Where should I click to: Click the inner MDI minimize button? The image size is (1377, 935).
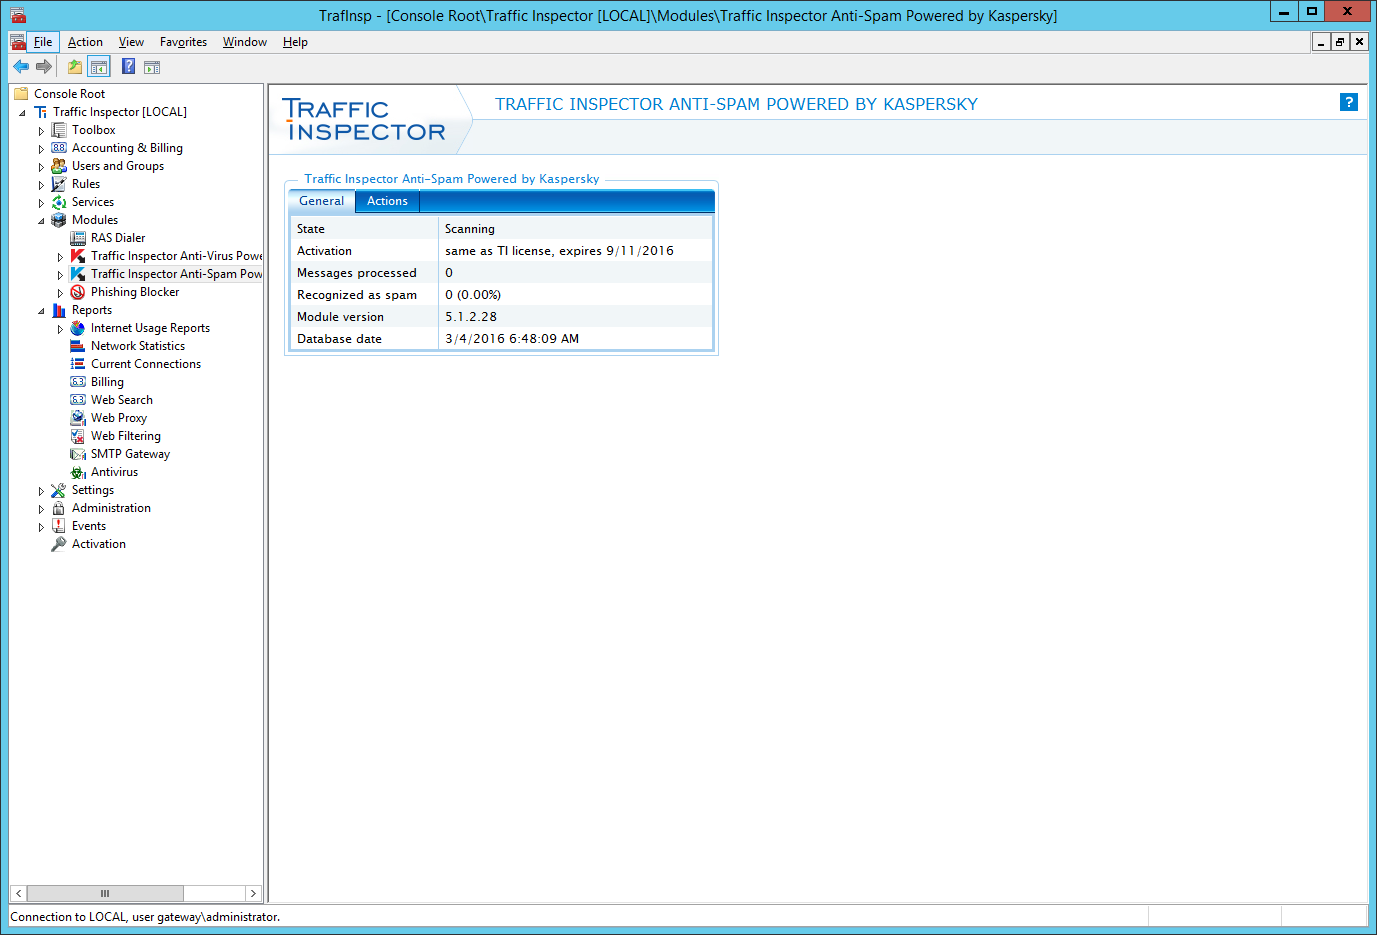[x=1321, y=42]
